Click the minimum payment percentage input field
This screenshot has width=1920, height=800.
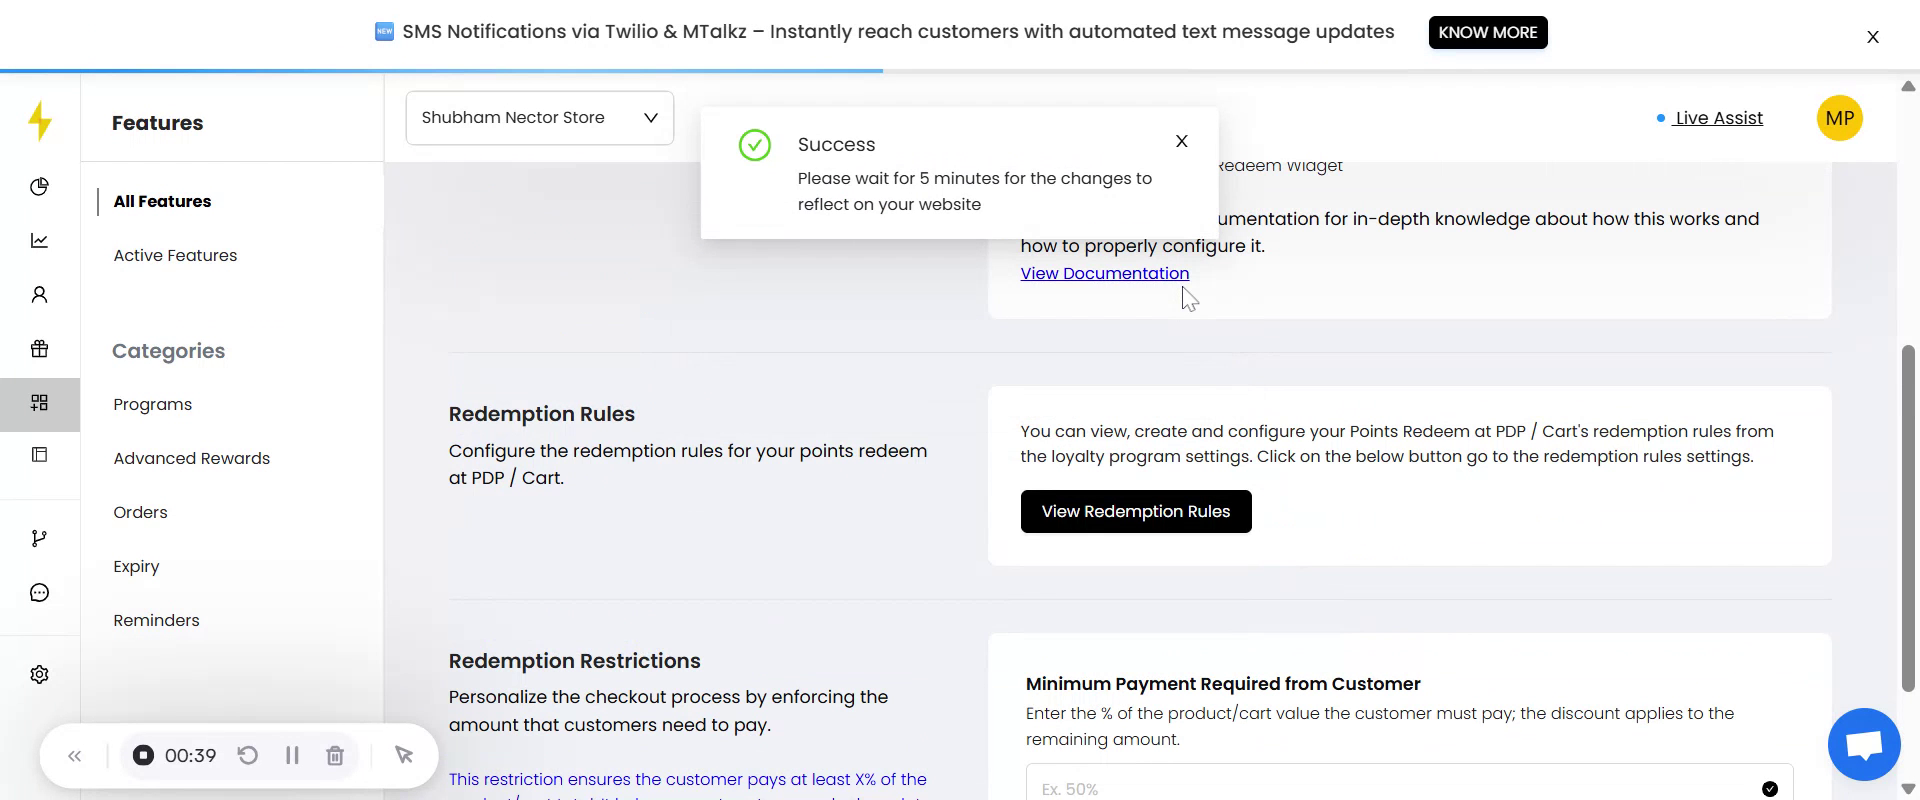(x=1390, y=788)
